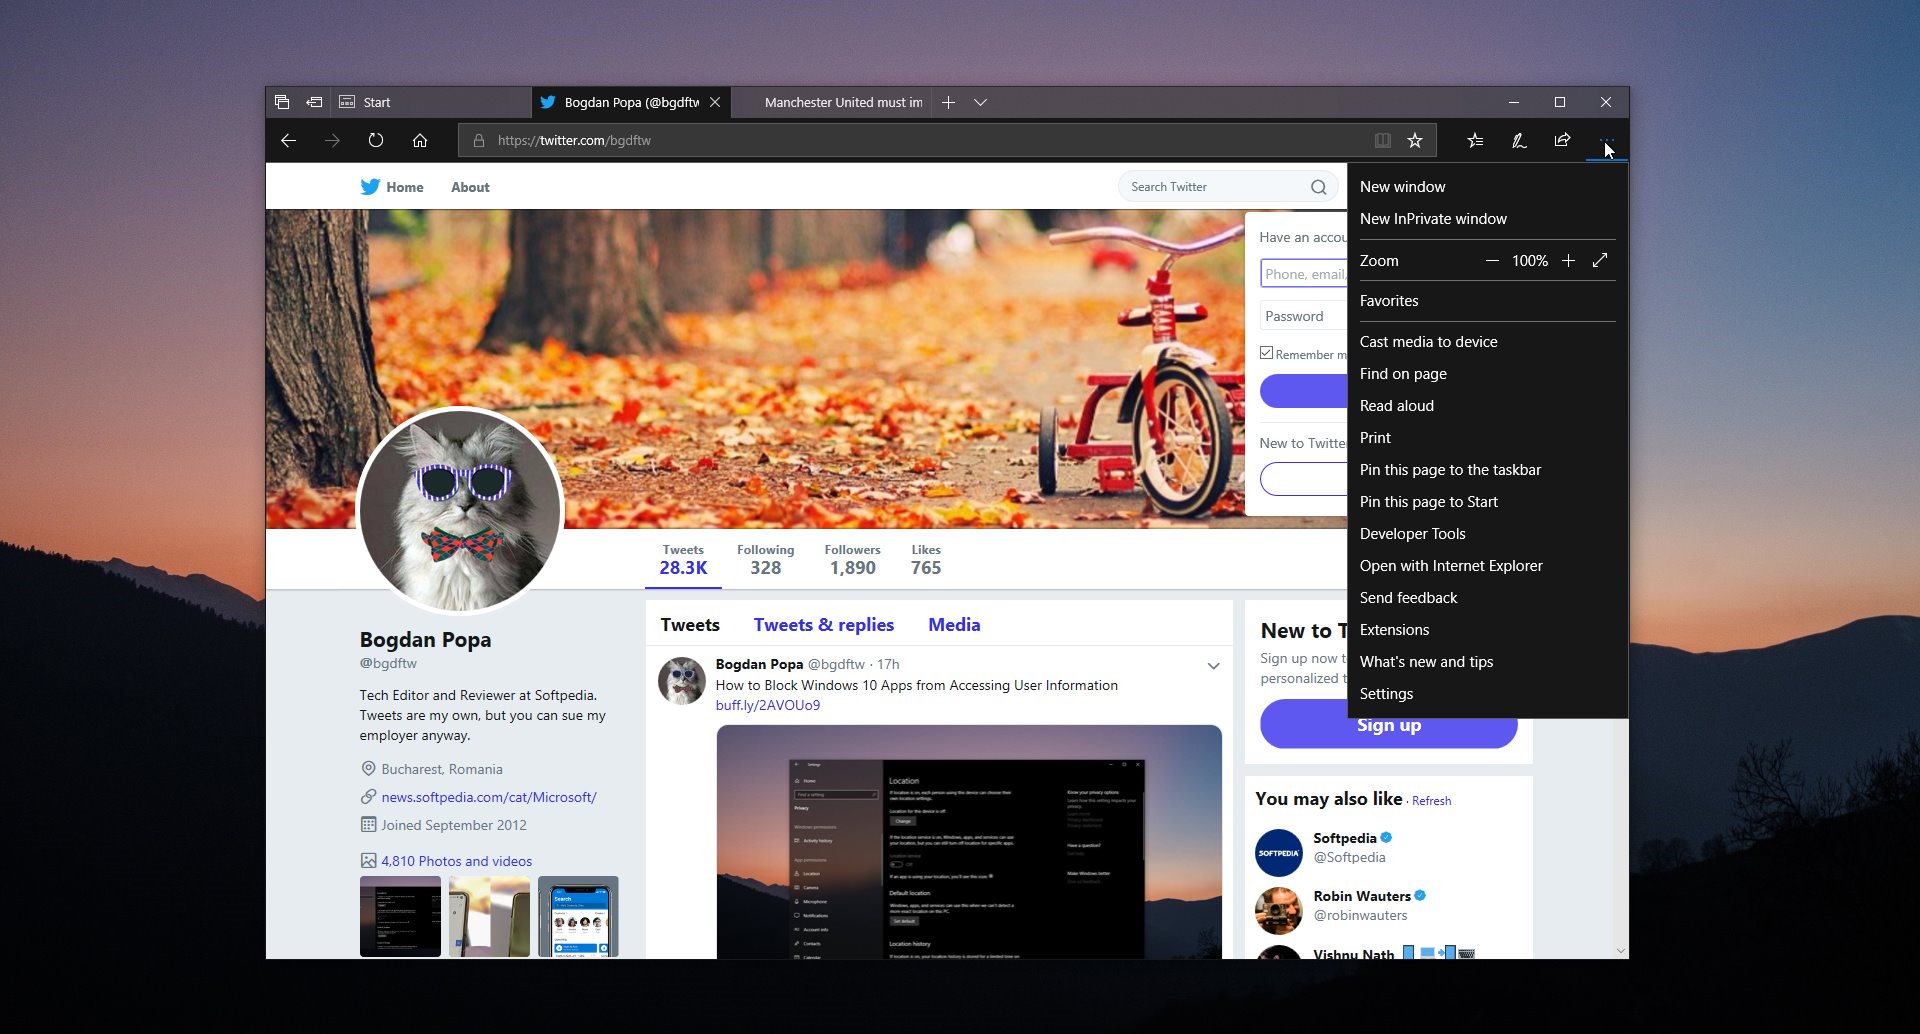Click Refresh in You may also like
This screenshot has height=1034, width=1920.
pos(1431,801)
